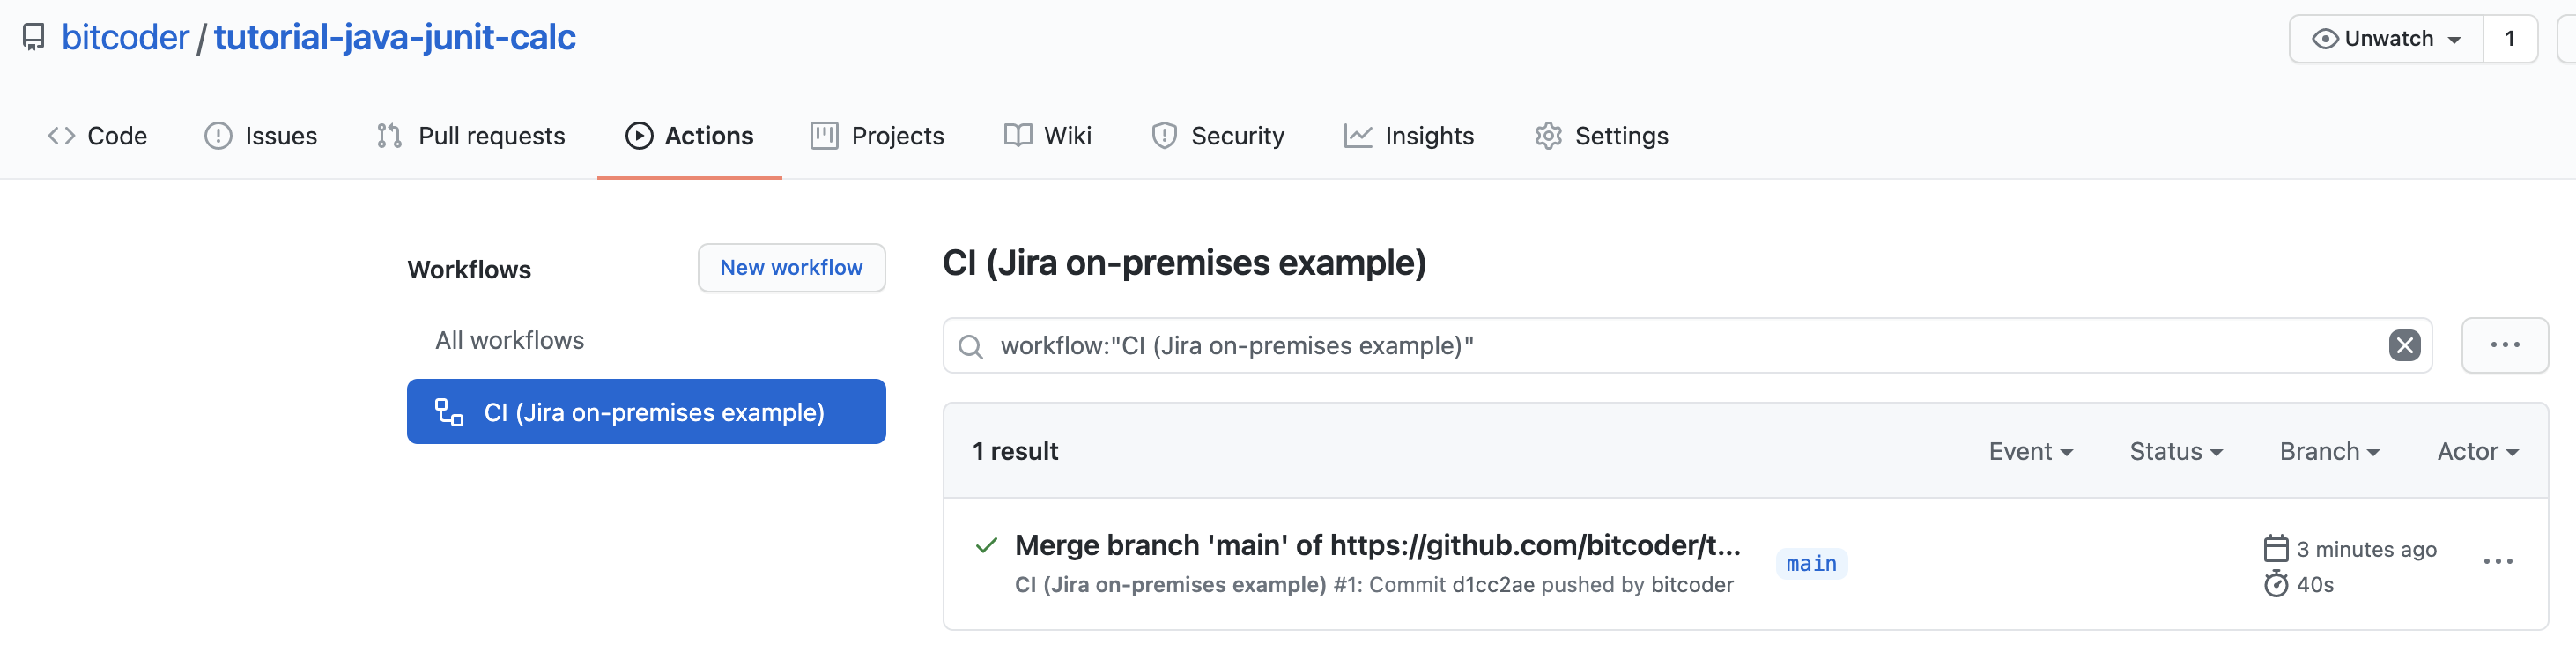Click the repository icon beside bitcoder

pos(34,38)
